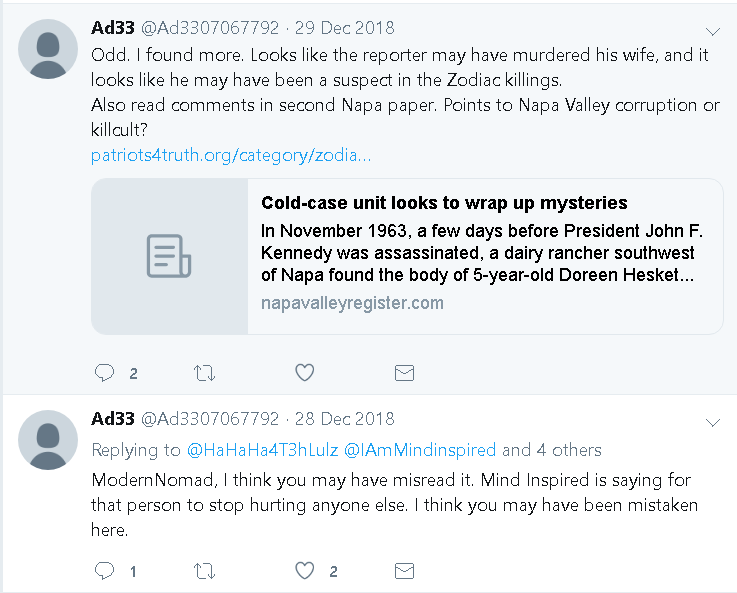This screenshot has height=593, width=737.
Task: Send the 29 Dec tweet via direct message
Action: point(404,373)
